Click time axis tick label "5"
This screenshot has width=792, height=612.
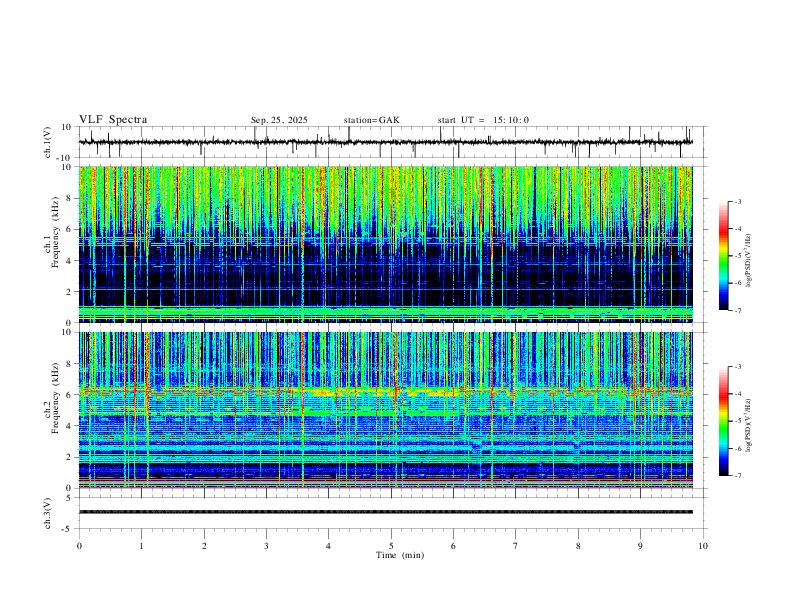pos(391,546)
